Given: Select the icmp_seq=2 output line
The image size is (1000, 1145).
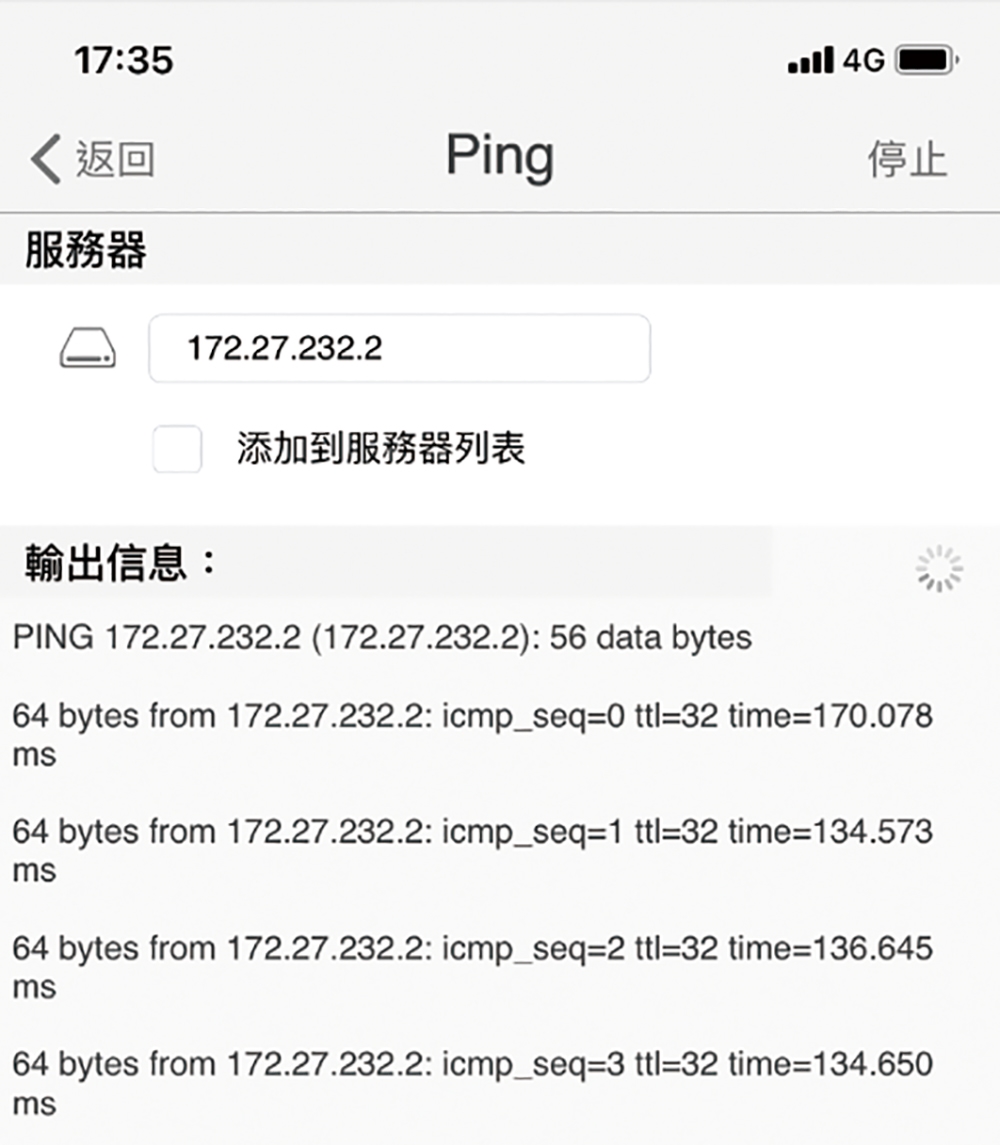Looking at the screenshot, I should (x=473, y=968).
